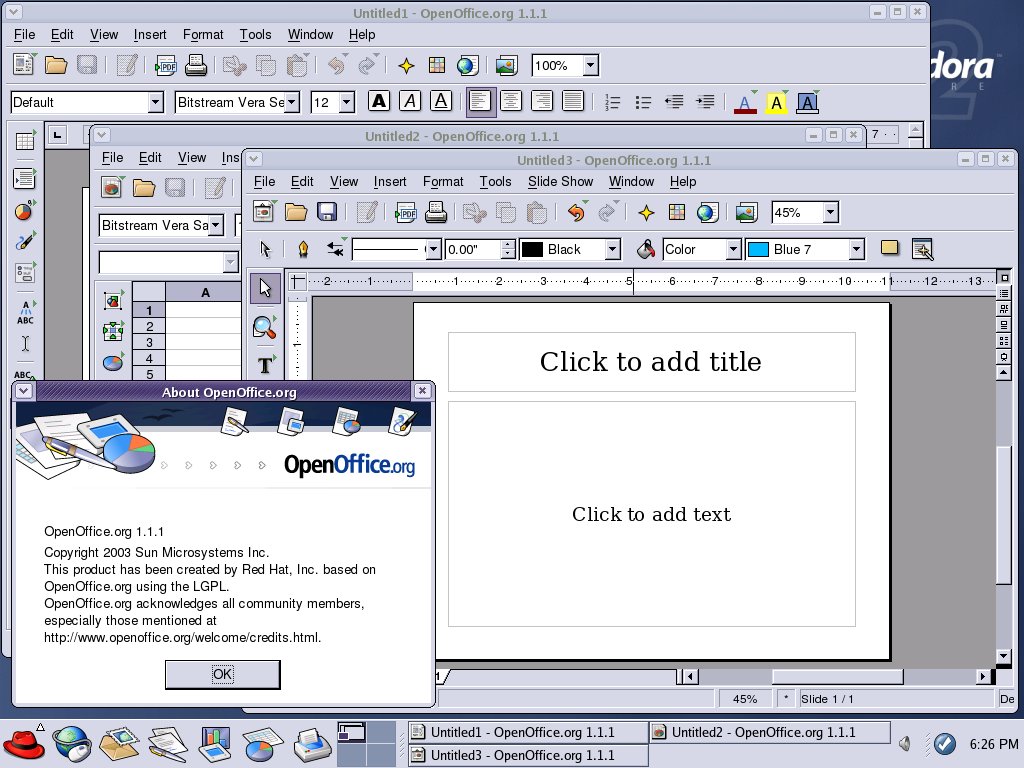Open the Default paragraph style dropdown
The image size is (1024, 768).
(x=155, y=102)
